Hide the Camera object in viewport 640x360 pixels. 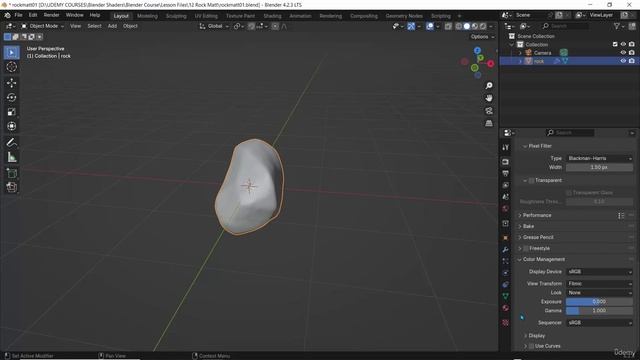coord(623,53)
